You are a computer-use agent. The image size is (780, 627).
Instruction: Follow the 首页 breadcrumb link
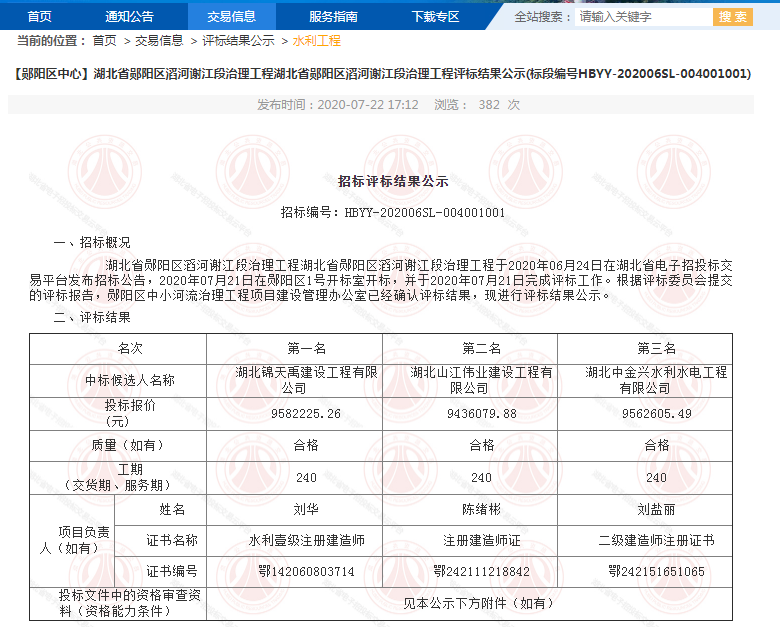(104, 41)
